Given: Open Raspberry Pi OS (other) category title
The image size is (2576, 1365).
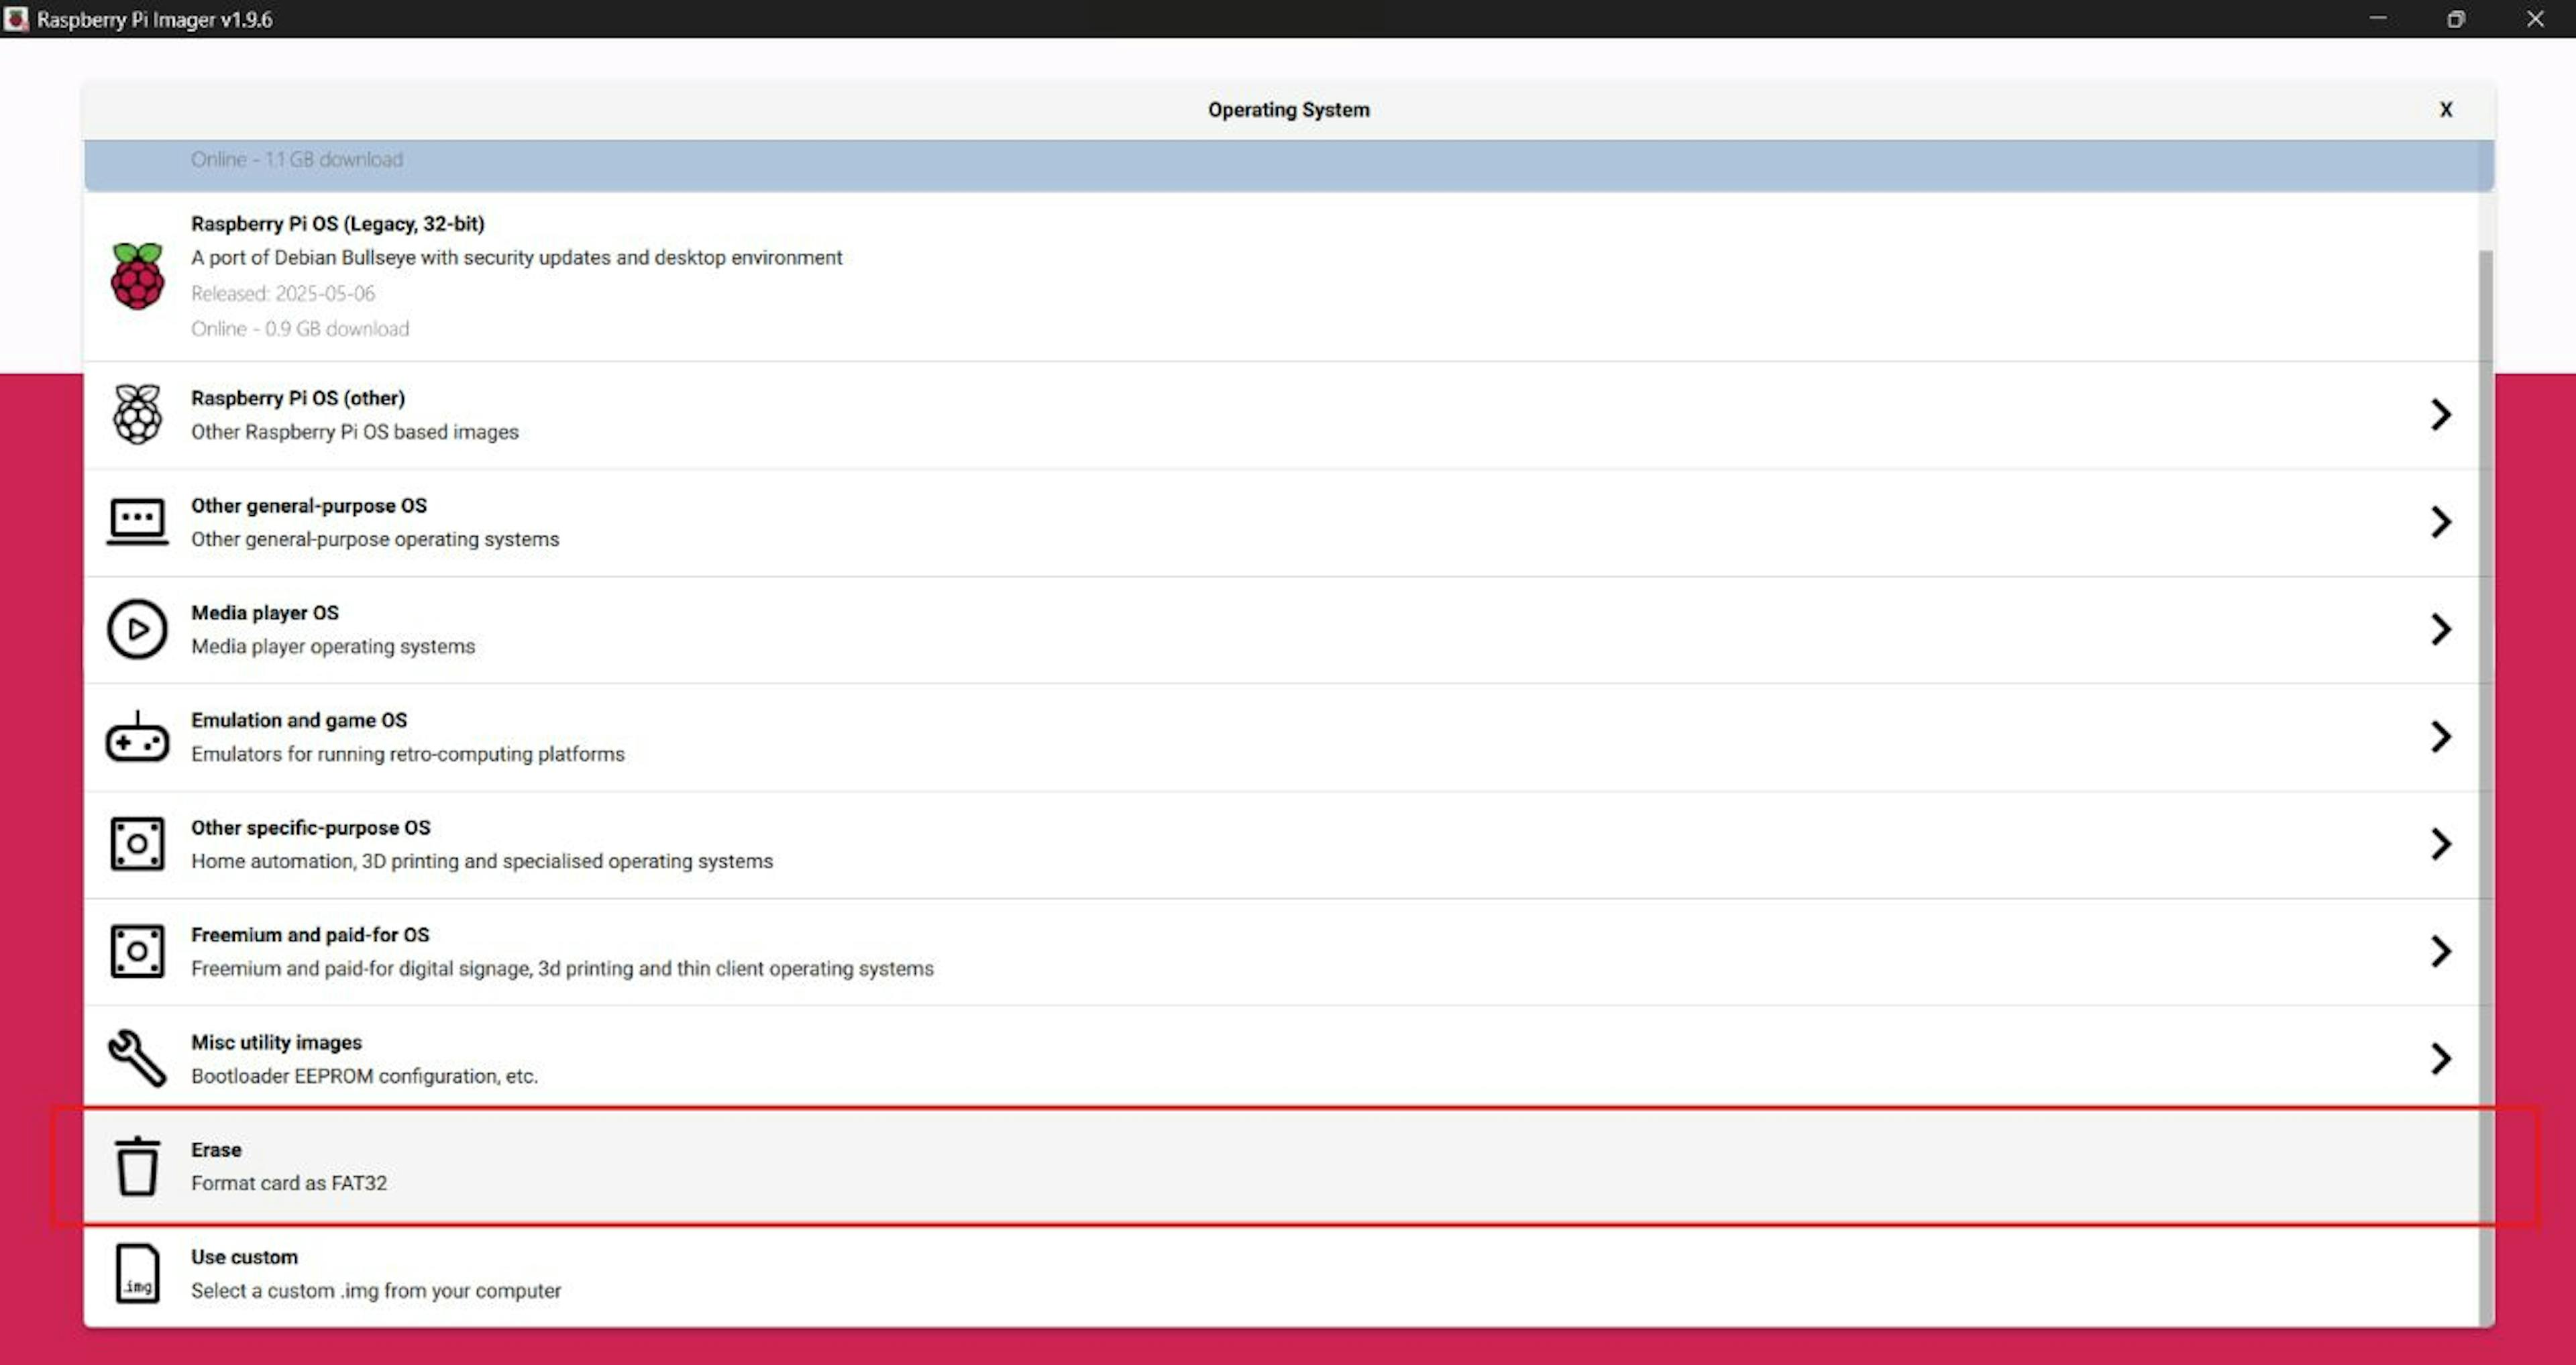Looking at the screenshot, I should tap(298, 398).
